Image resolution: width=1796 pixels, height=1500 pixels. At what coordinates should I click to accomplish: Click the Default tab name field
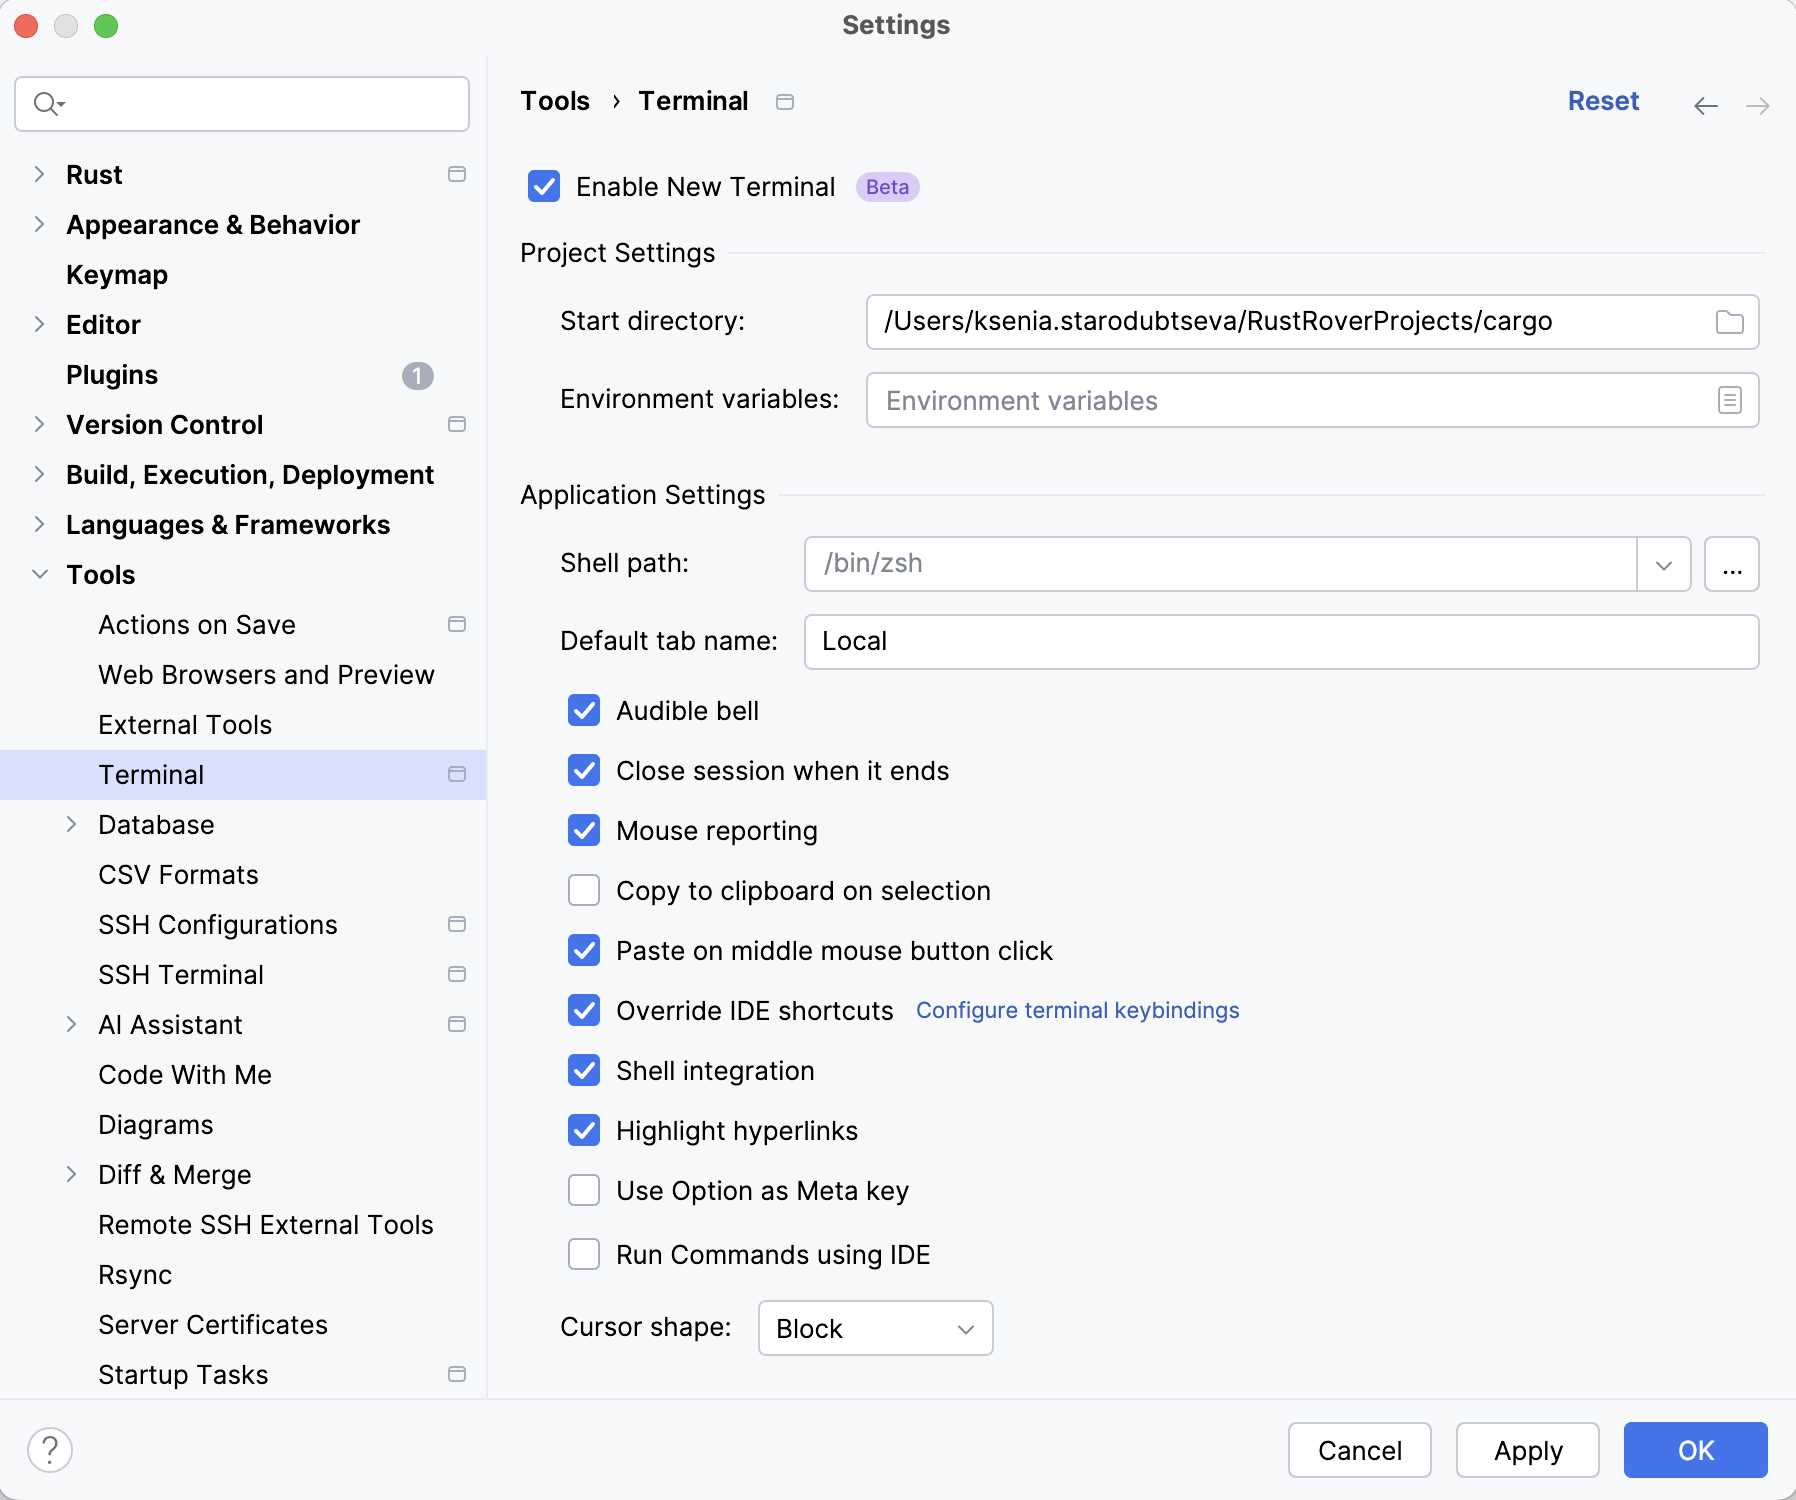[x=1280, y=641]
